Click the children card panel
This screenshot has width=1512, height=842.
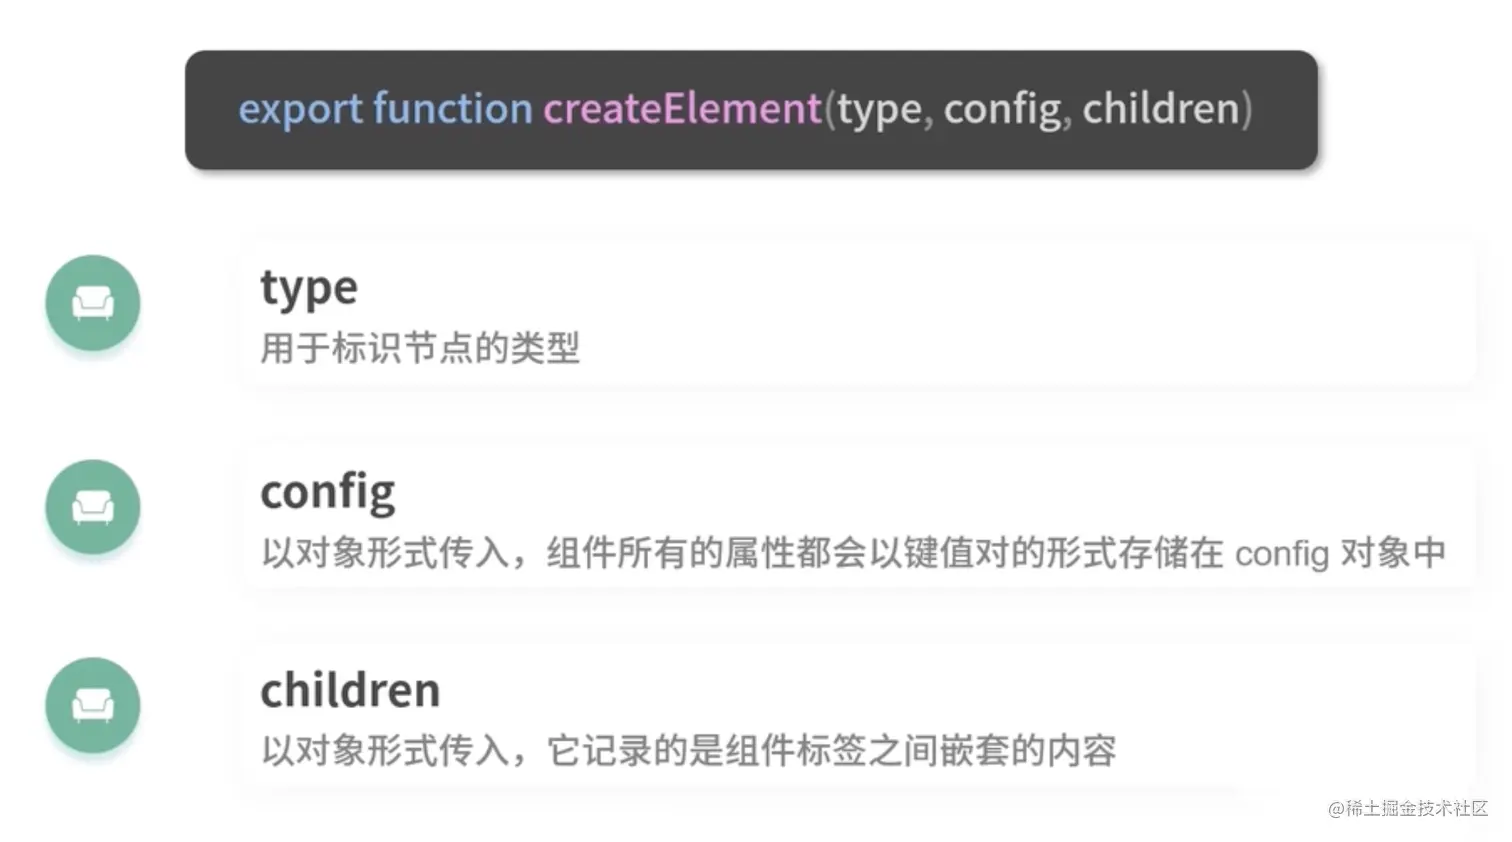pyautogui.click(x=858, y=718)
